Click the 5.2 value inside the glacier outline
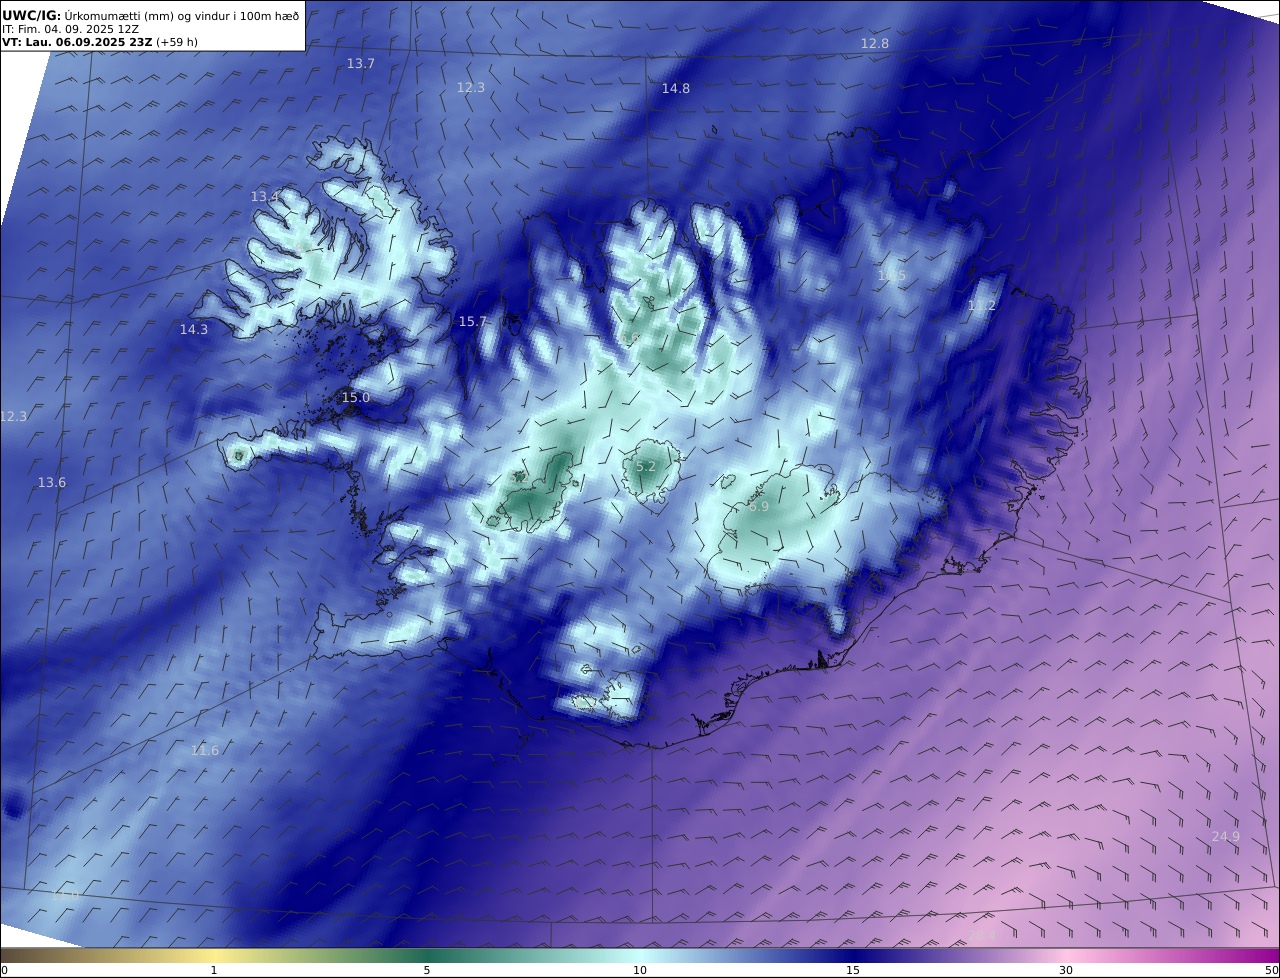Viewport: 1280px width, 978px height. tap(646, 466)
